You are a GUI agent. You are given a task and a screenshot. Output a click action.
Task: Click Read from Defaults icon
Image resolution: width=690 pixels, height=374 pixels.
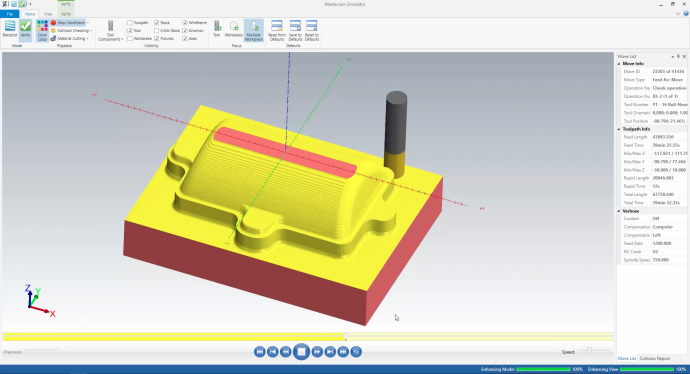pos(277,31)
